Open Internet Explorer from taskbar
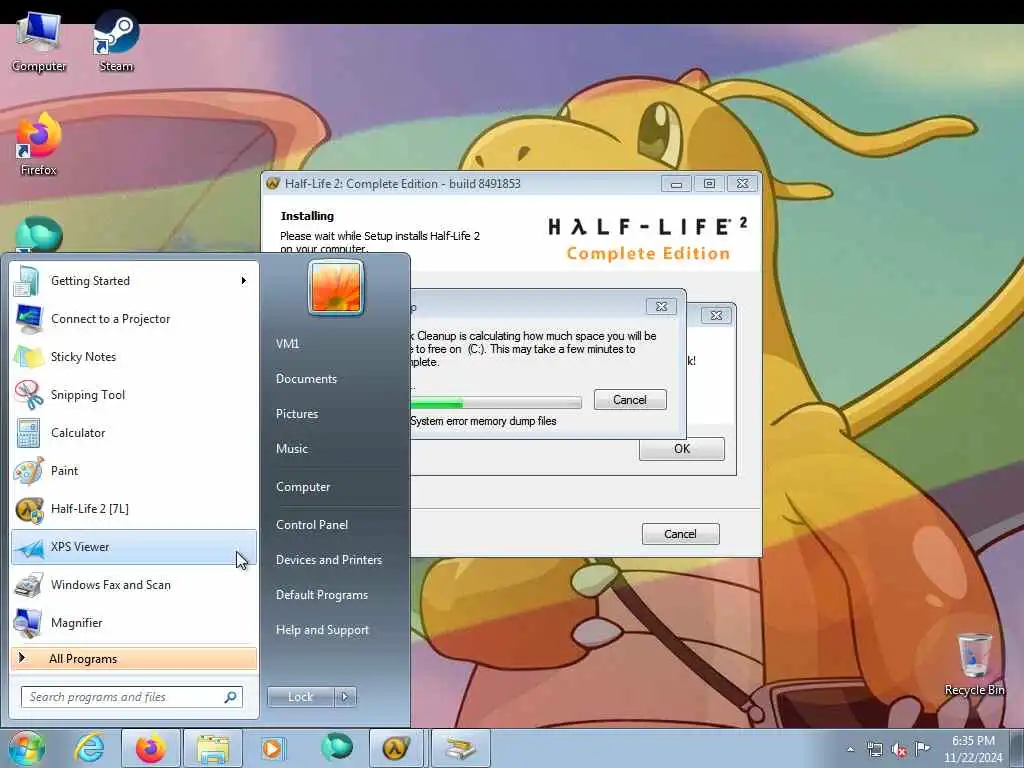Screen dimensions: 1024x768 [x=89, y=748]
